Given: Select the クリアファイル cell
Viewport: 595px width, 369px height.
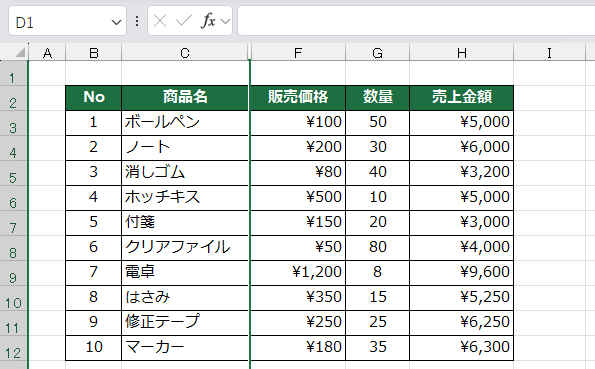Looking at the screenshot, I should point(185,248).
